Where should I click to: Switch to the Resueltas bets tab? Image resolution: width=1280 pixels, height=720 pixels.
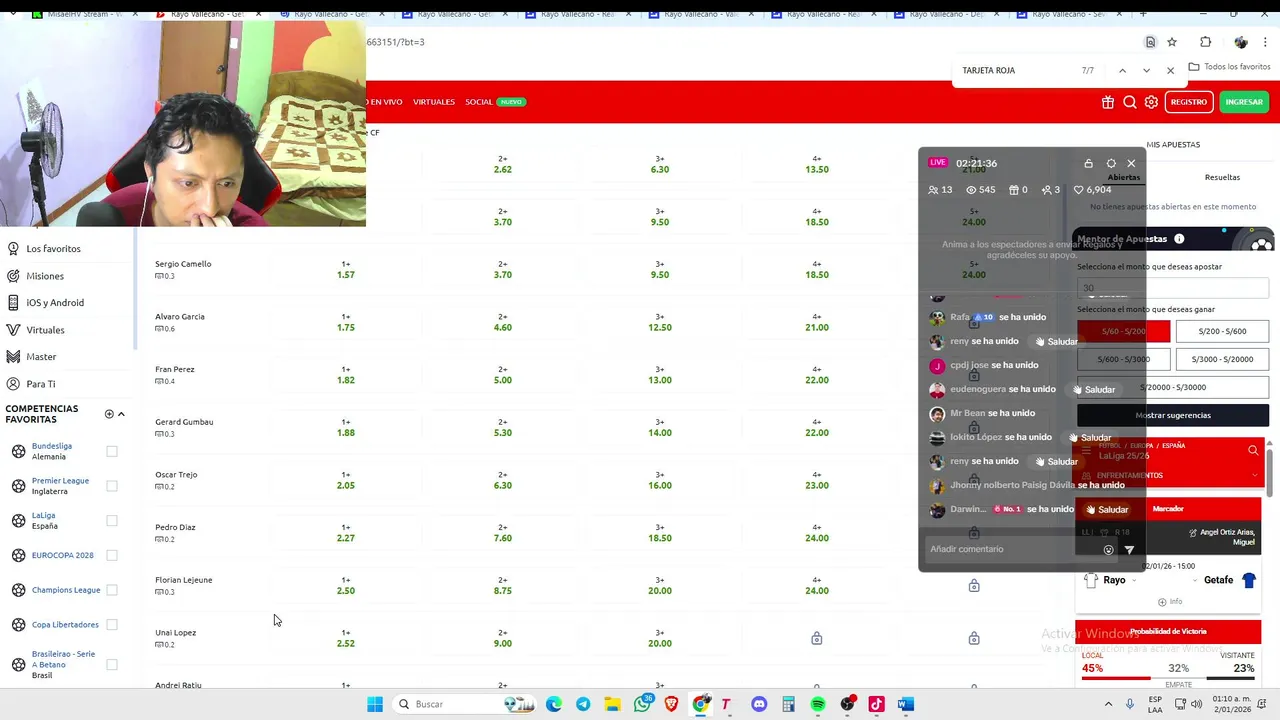coord(1222,178)
